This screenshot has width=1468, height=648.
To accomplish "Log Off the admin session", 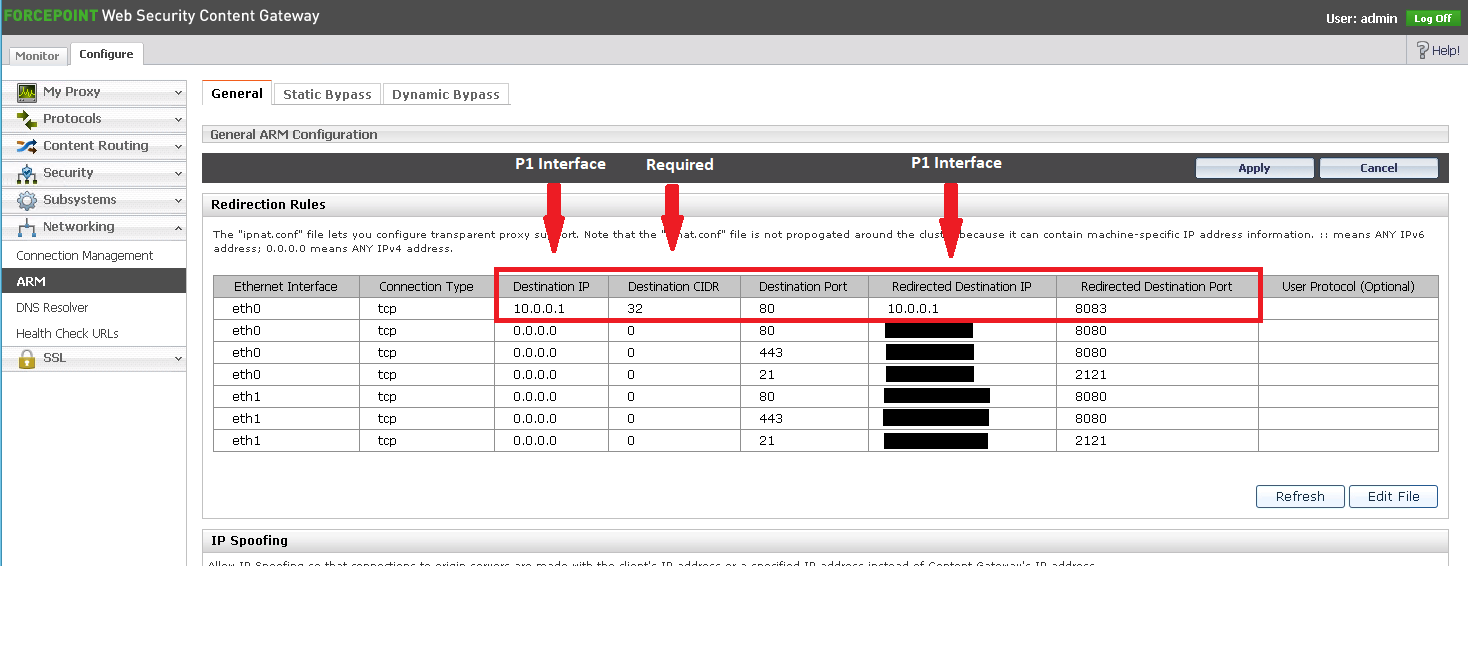I will coord(1432,17).
